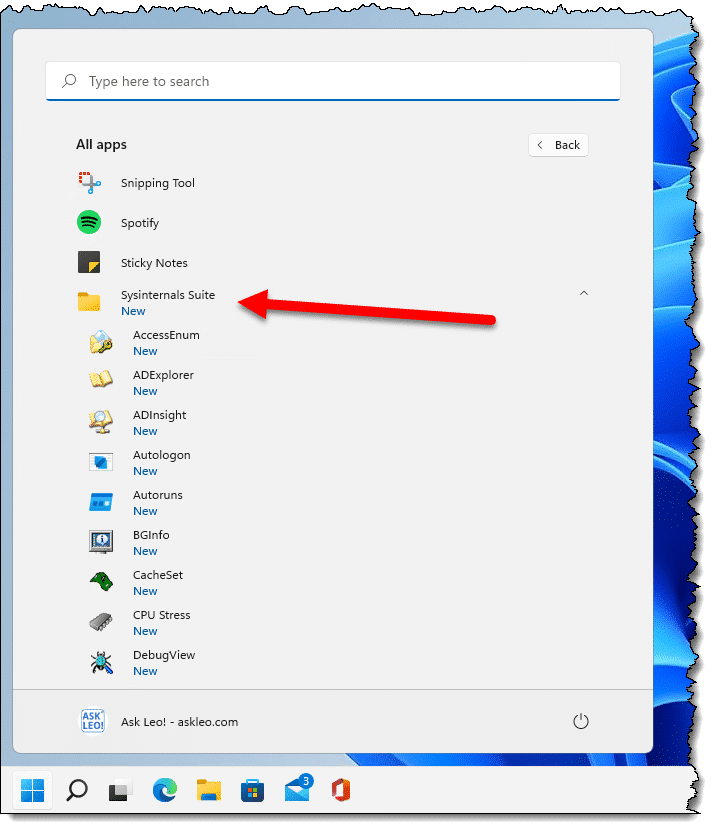
Task: Click 'Ask Leo! - askleo.com' account name
Action: [179, 722]
